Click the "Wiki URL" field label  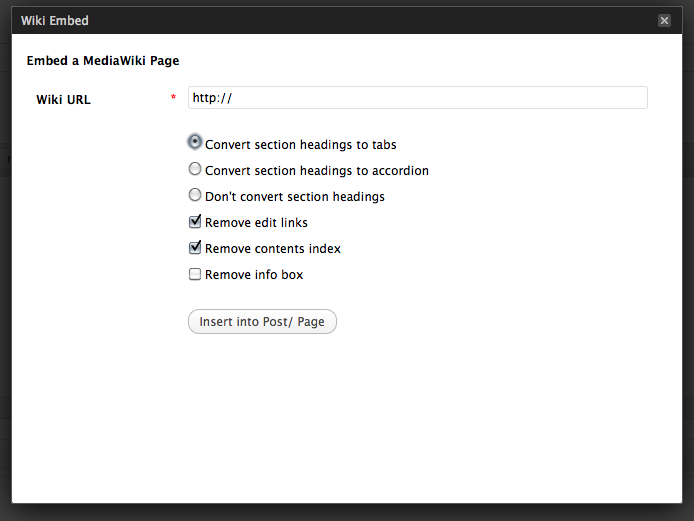click(x=63, y=100)
